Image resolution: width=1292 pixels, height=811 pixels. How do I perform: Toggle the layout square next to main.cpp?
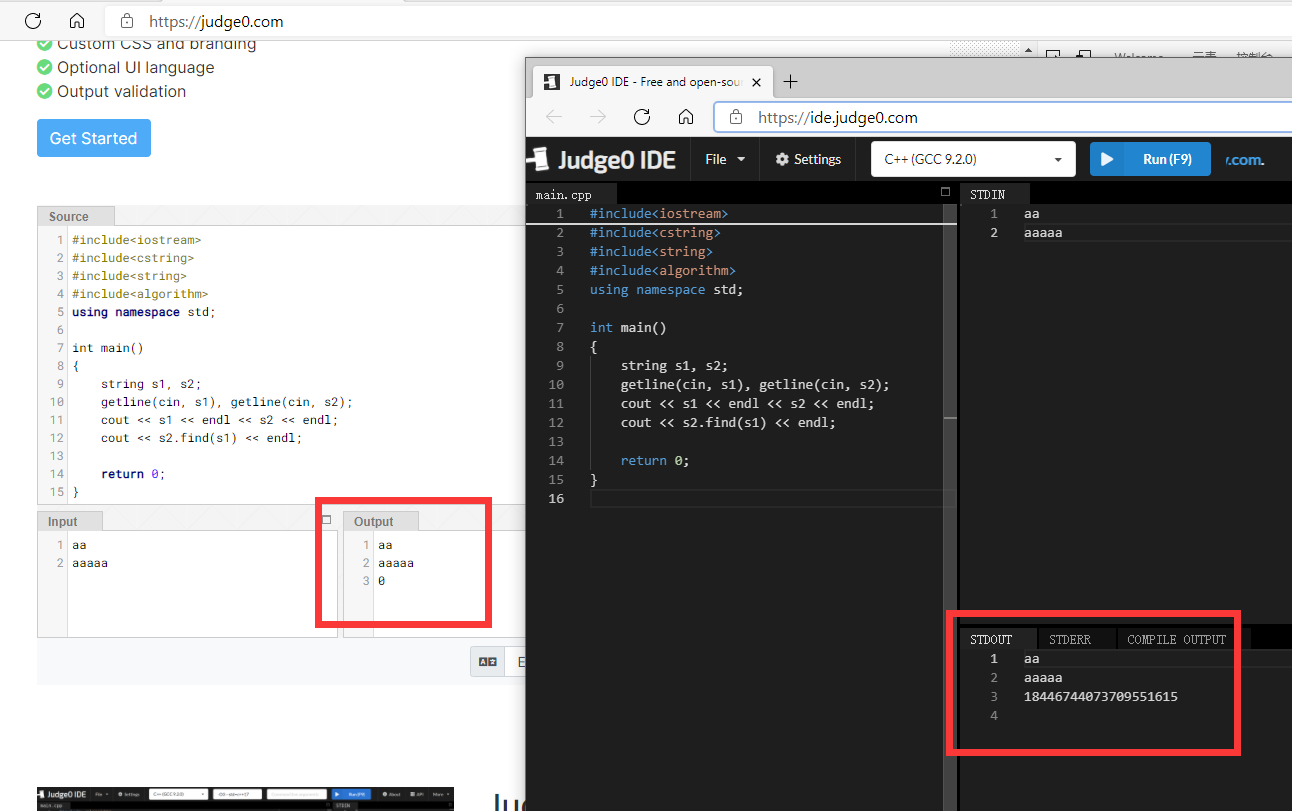pos(945,191)
